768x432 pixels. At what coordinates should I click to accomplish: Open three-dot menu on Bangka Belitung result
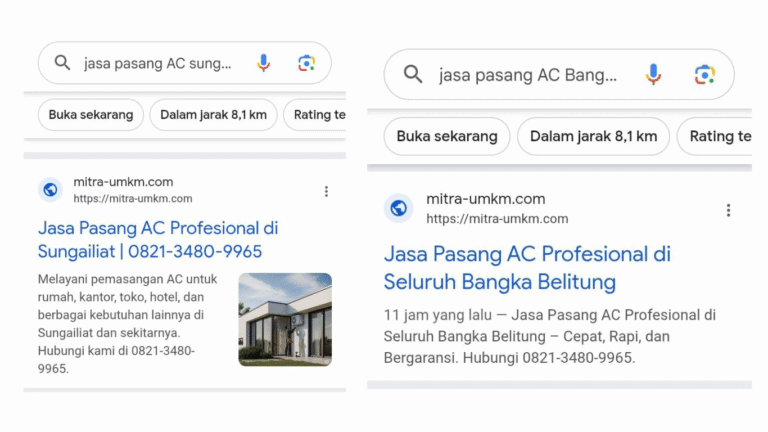728,210
